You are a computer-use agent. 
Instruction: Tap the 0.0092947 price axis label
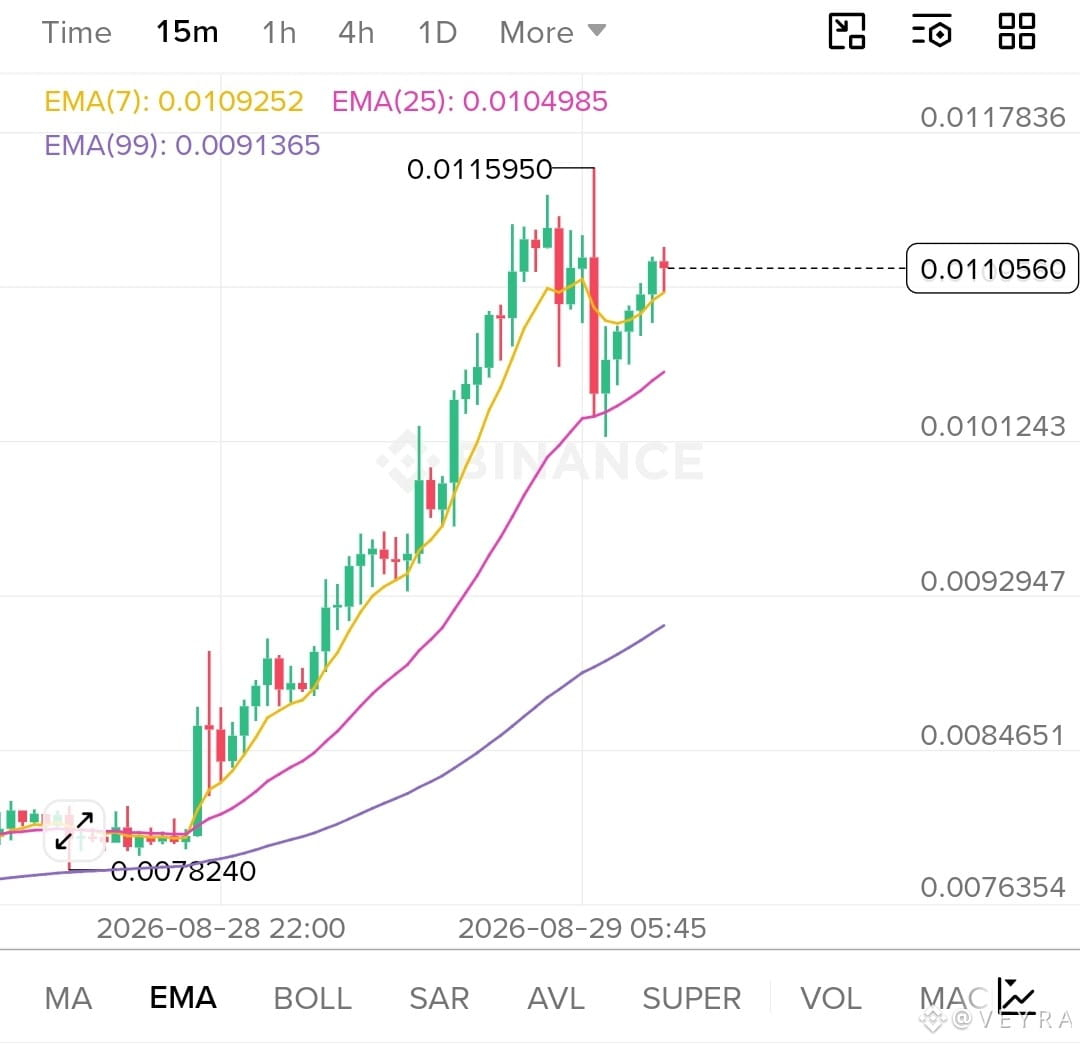[993, 581]
